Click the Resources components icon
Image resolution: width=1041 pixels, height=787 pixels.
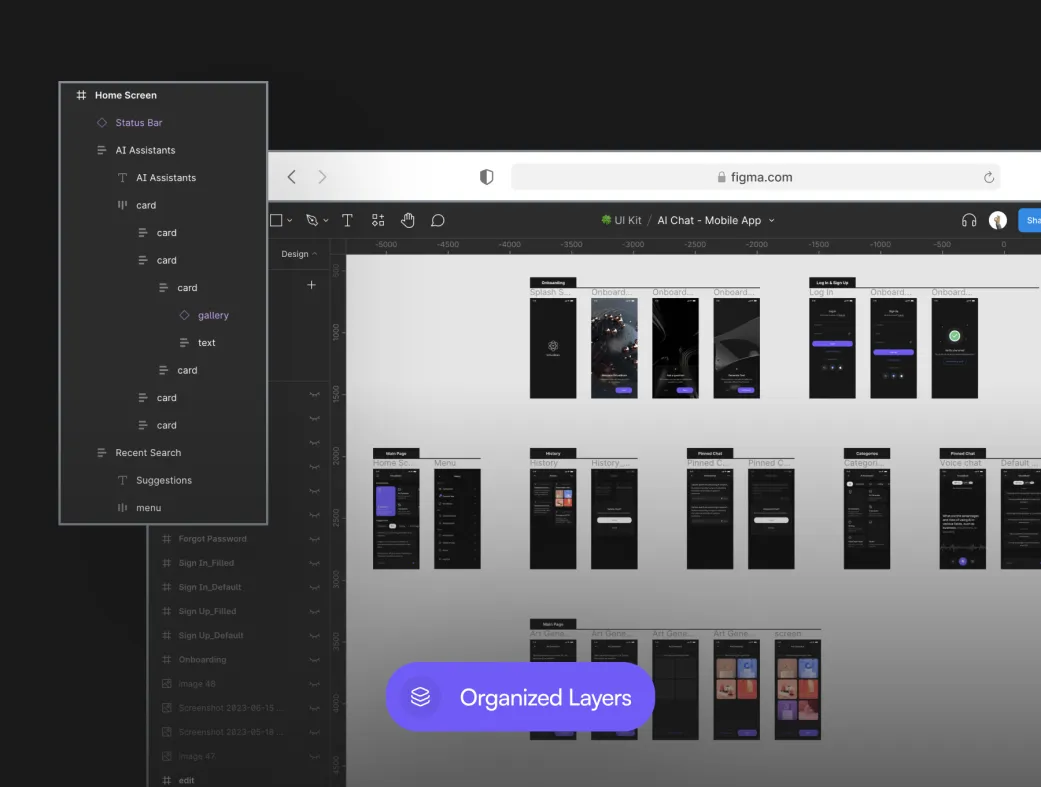coord(378,220)
